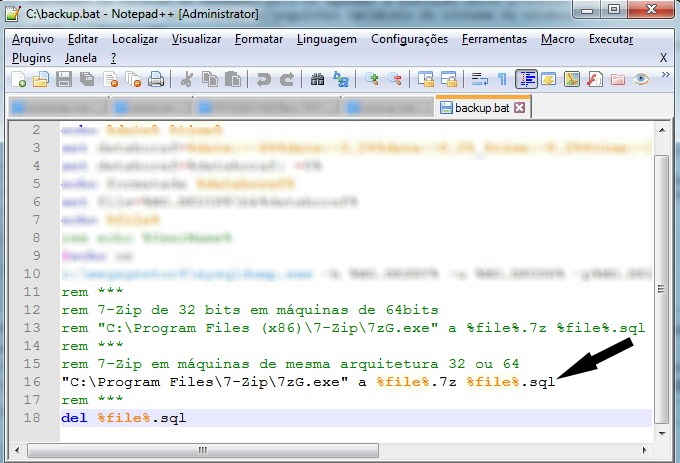Close the backup.bat tab
Viewport: 680px width, 463px height.
[519, 107]
